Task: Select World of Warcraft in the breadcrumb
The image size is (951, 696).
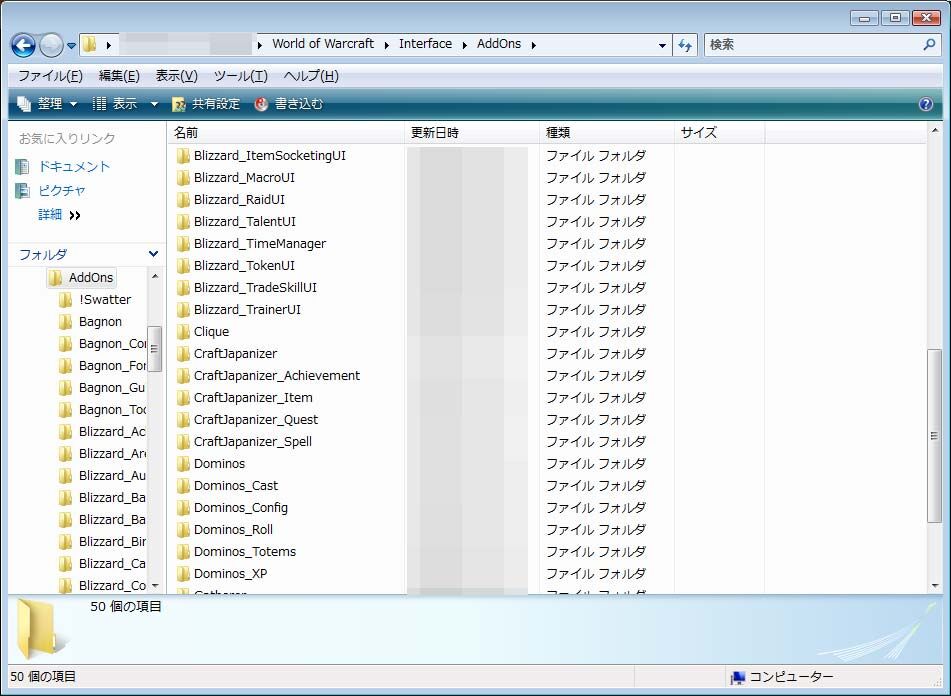Action: coord(323,44)
